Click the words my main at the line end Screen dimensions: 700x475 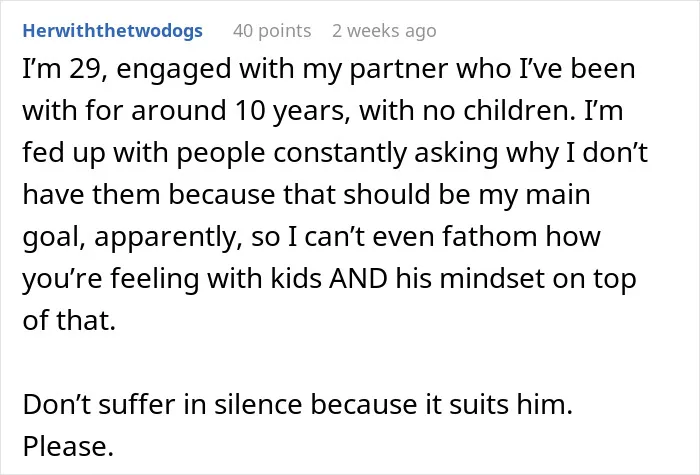click(534, 195)
